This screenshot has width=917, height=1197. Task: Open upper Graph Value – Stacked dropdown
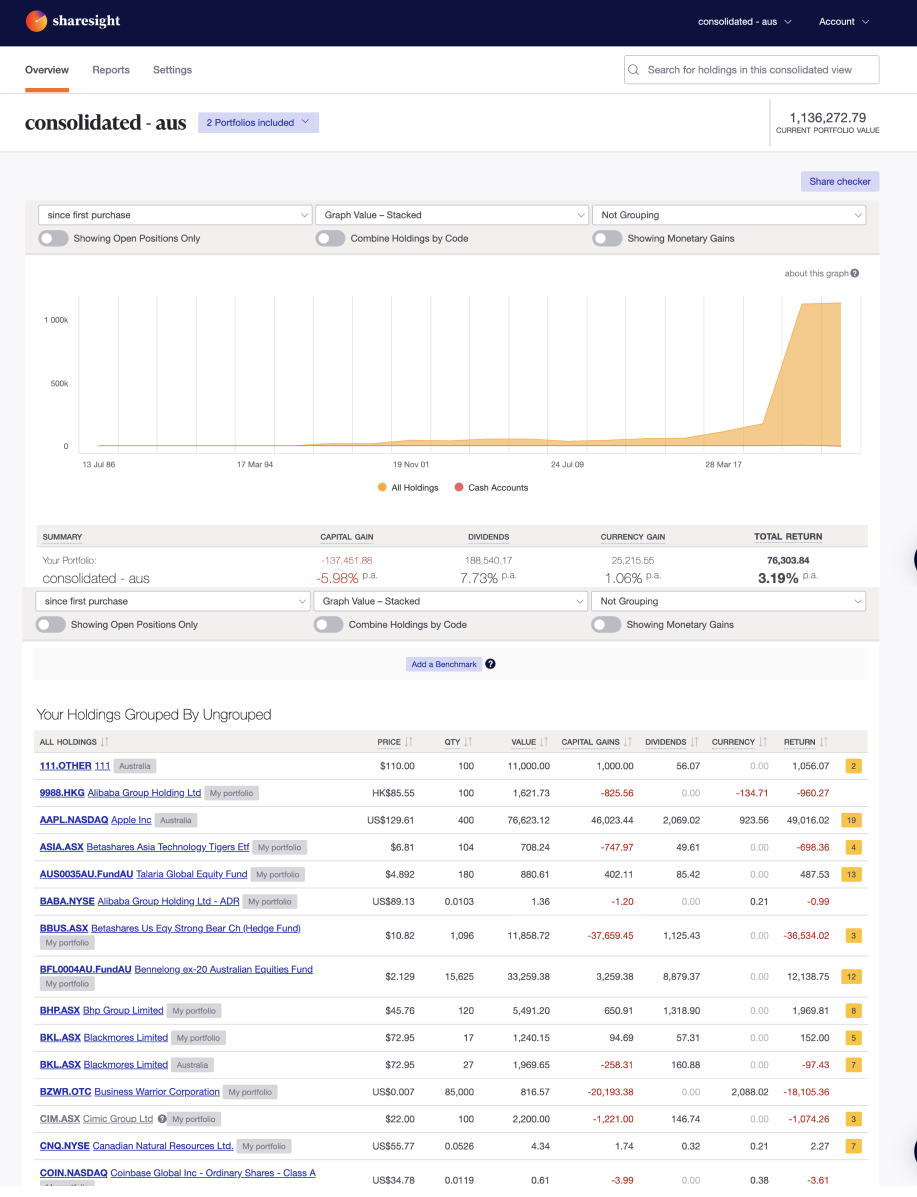[452, 215]
